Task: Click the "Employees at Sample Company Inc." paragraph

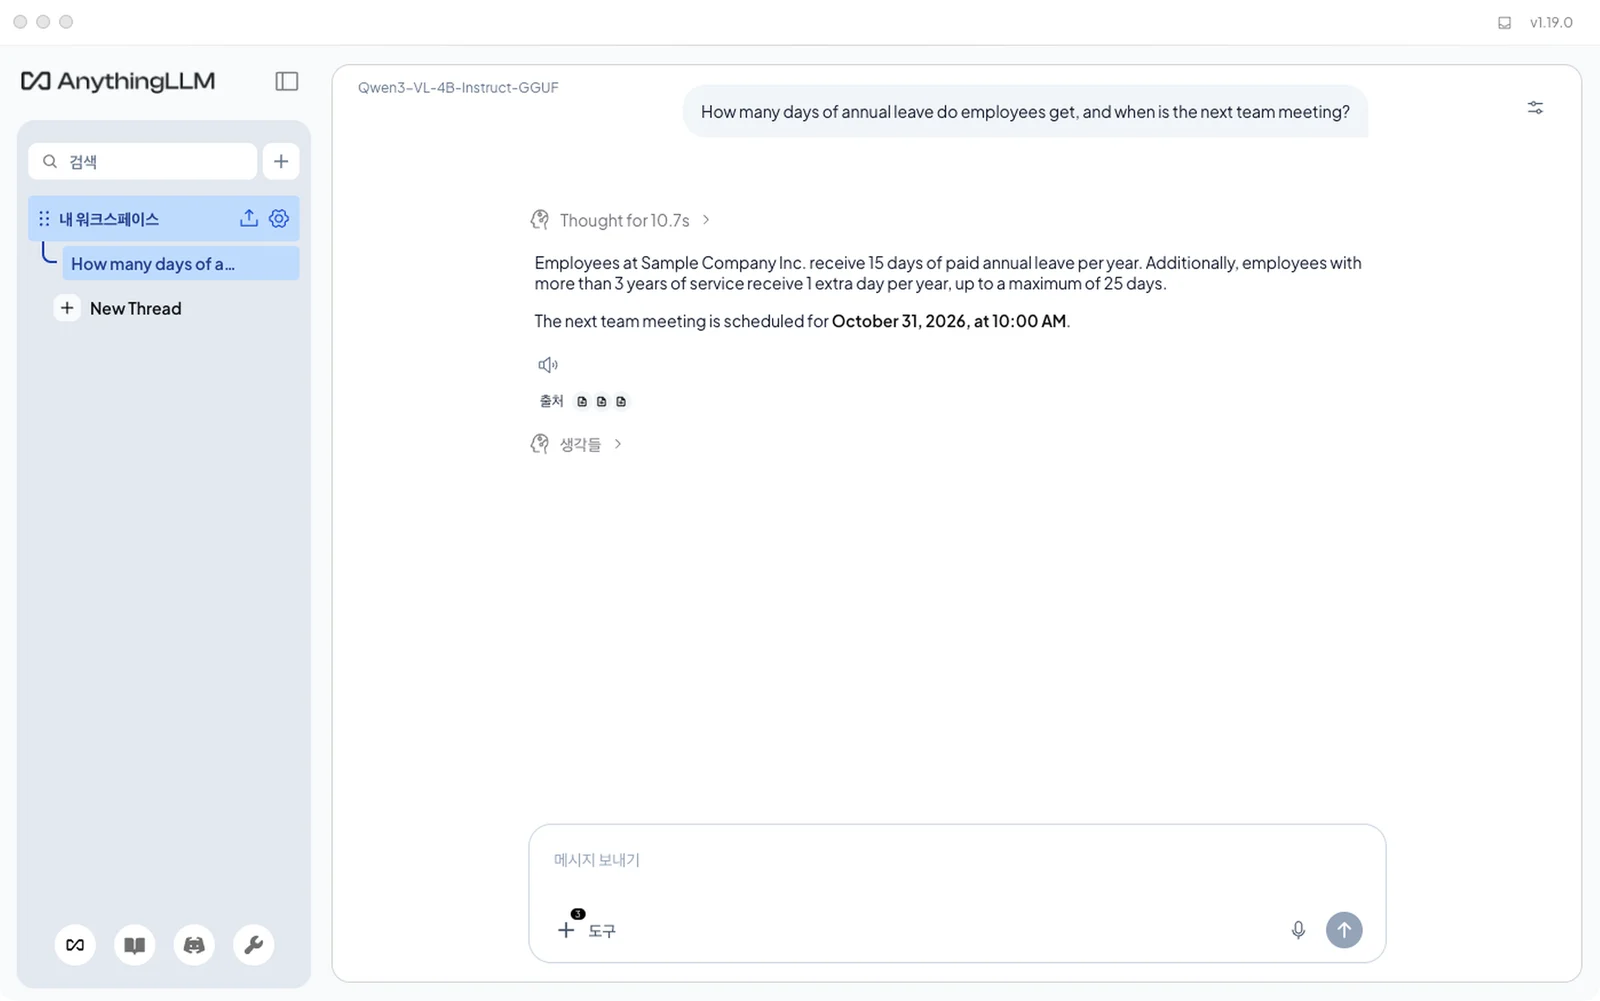Action: (x=948, y=273)
